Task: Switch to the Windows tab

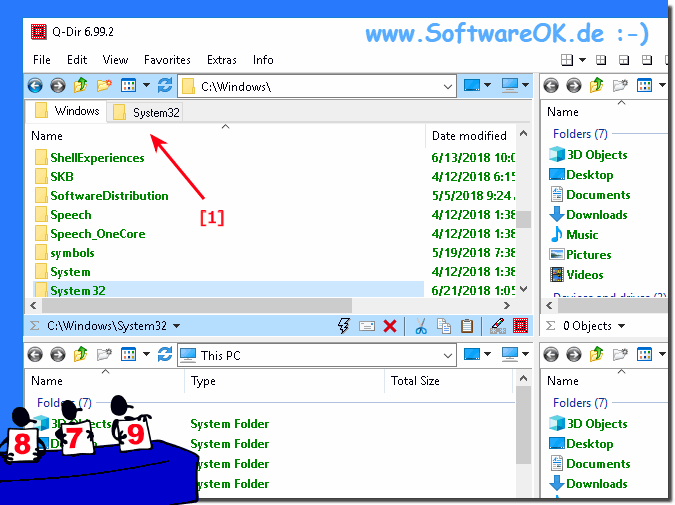Action: (67, 111)
